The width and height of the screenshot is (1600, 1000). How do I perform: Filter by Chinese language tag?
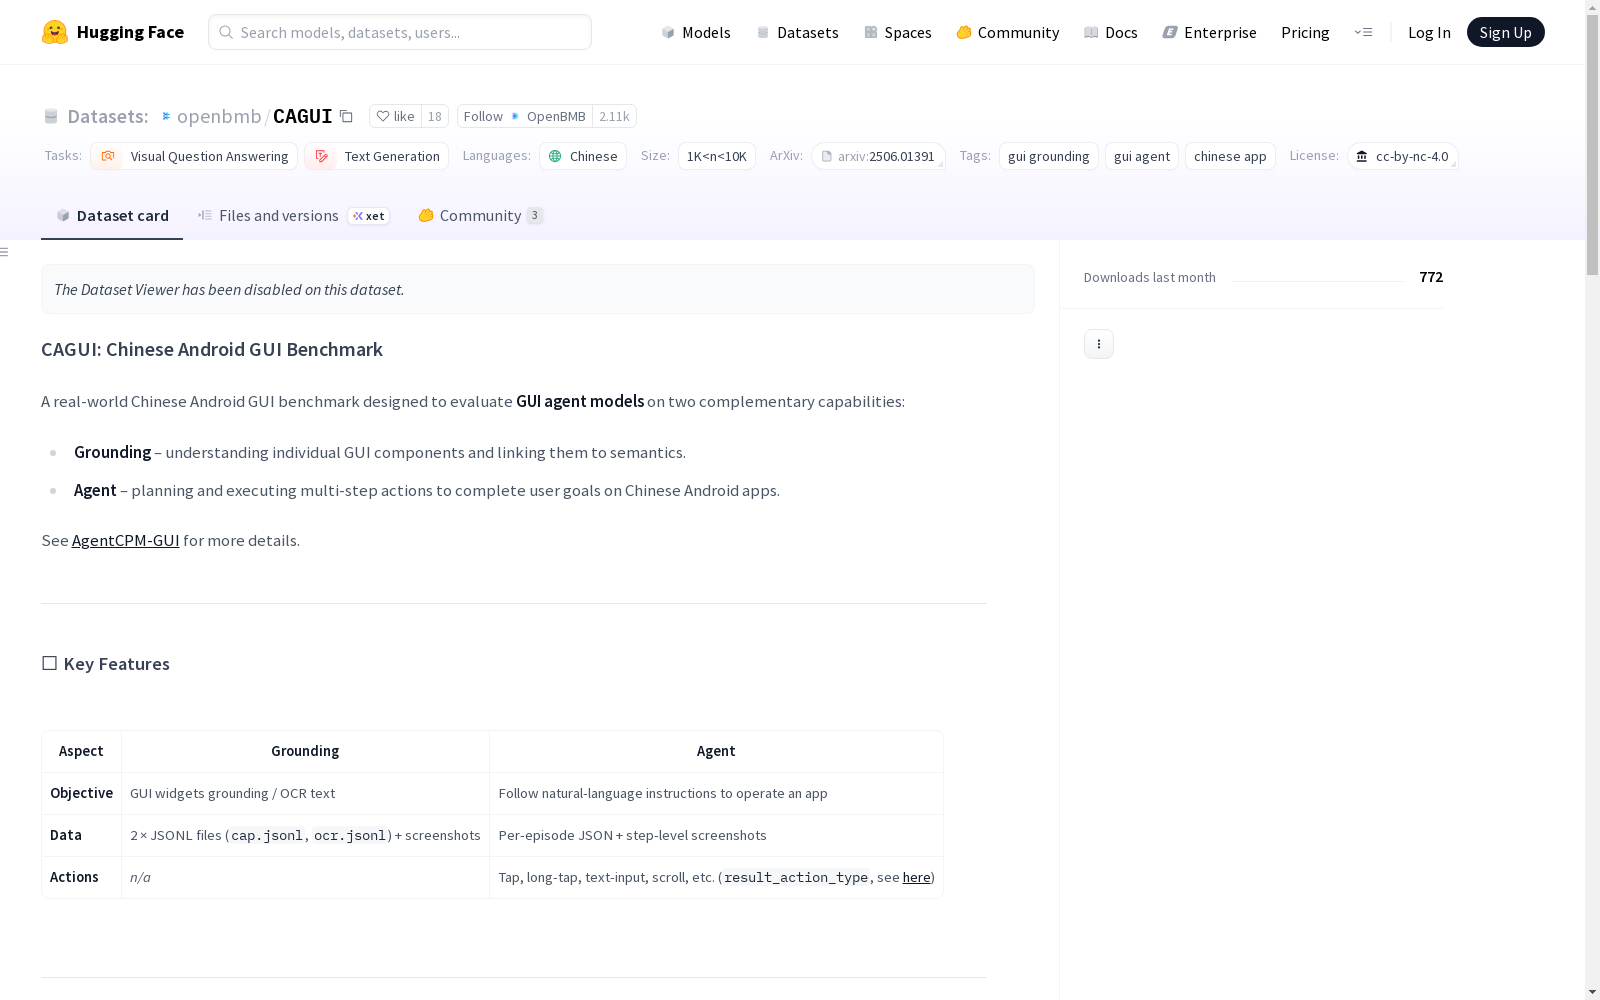pos(583,156)
